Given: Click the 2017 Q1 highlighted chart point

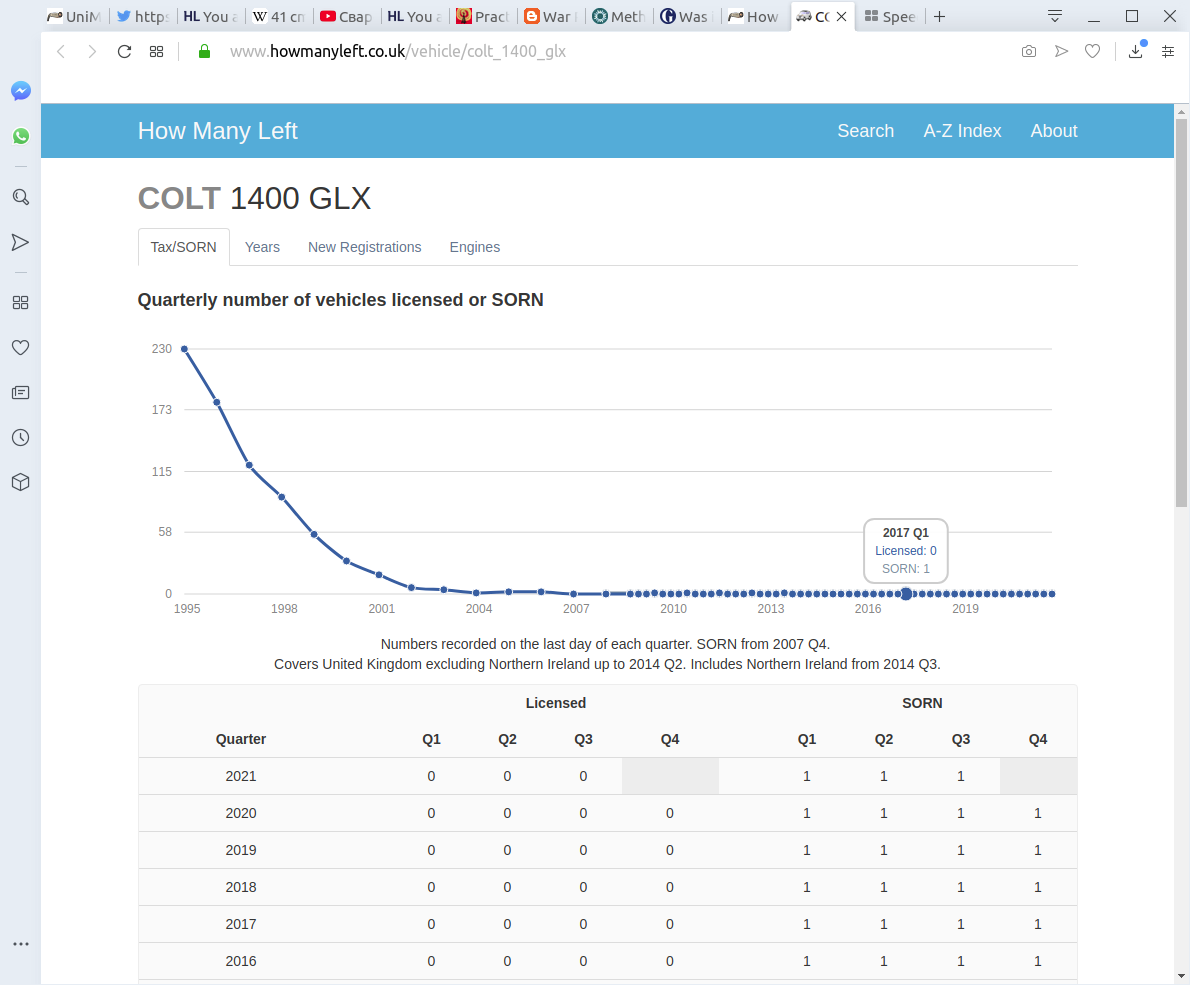Looking at the screenshot, I should pos(906,594).
